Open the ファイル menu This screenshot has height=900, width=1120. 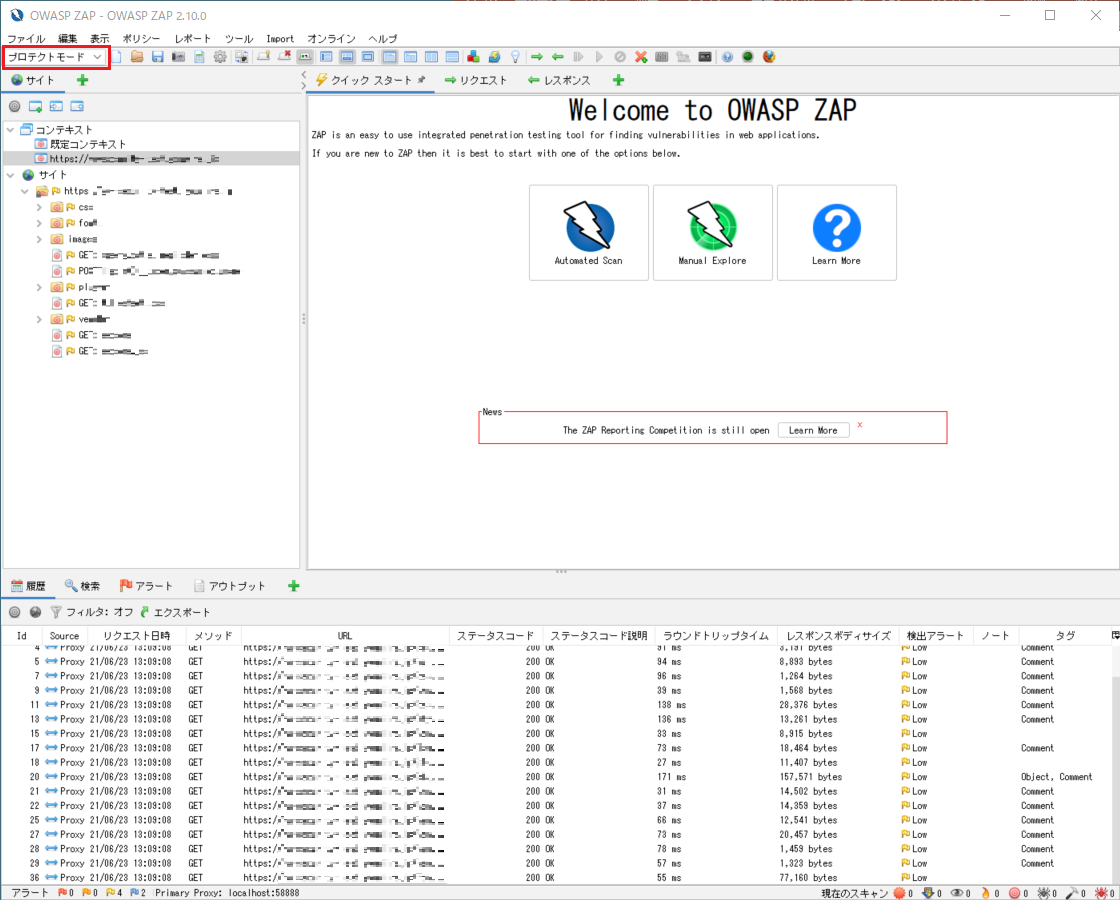26,39
